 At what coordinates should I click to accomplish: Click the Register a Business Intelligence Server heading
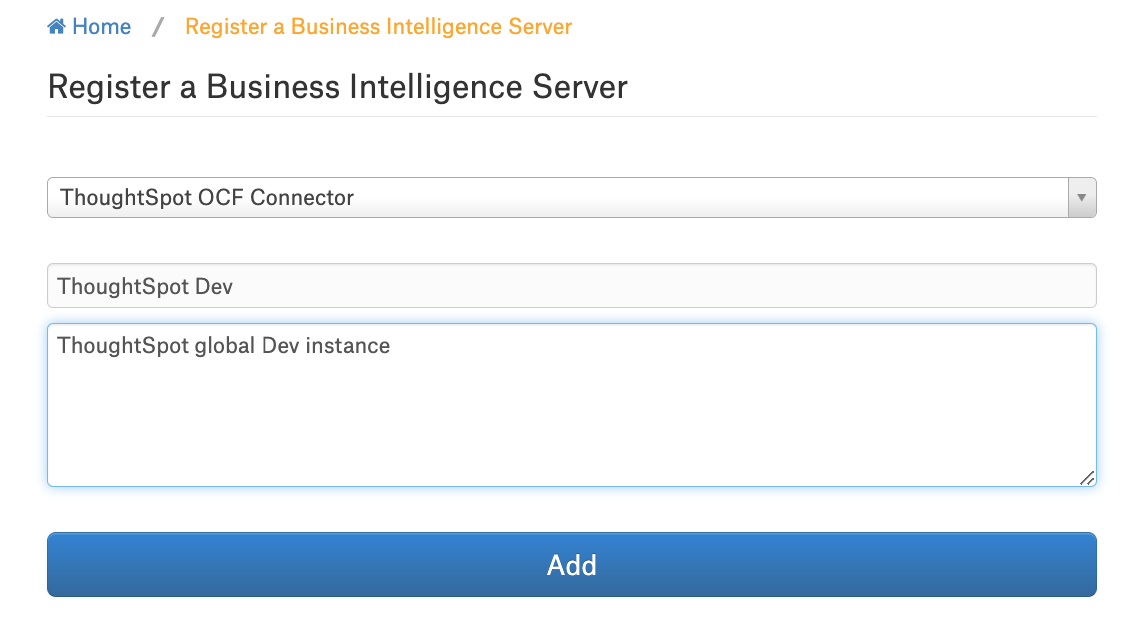click(338, 87)
